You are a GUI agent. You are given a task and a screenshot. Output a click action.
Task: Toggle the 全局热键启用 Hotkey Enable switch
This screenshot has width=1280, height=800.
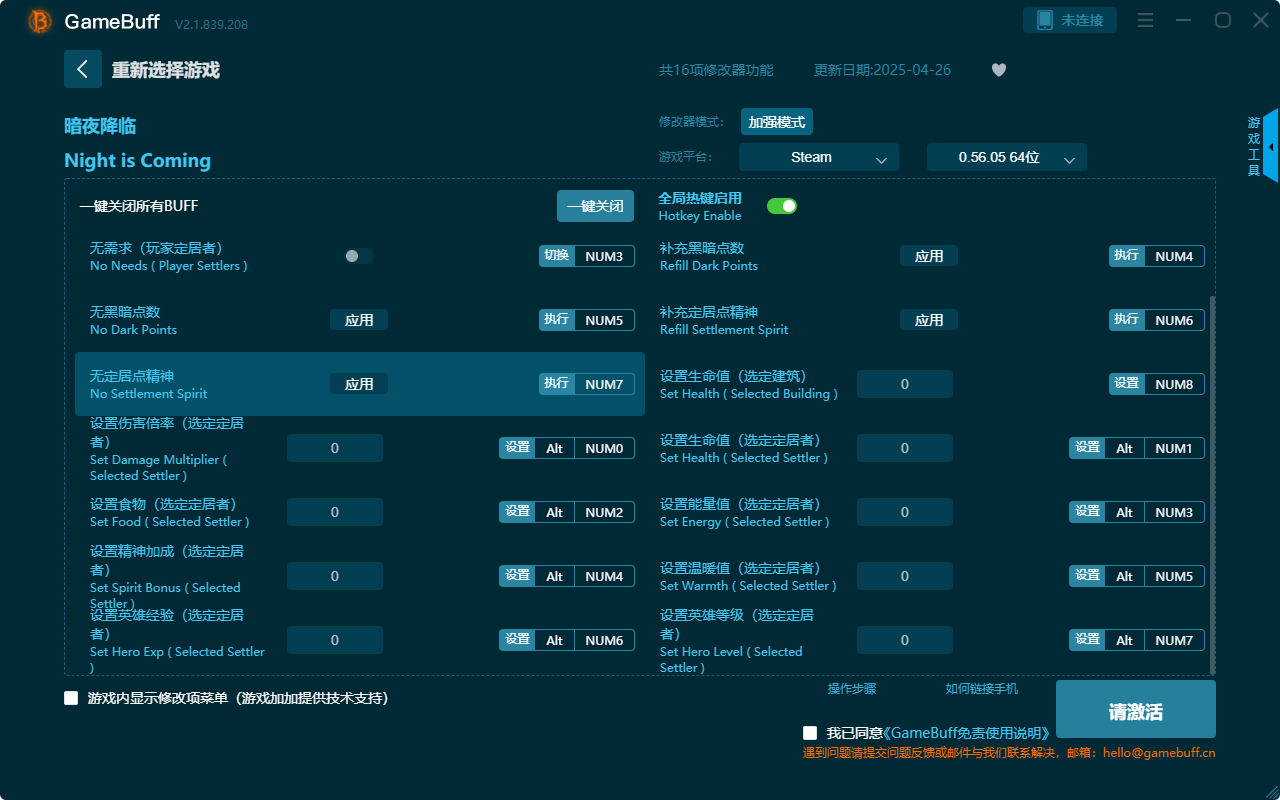click(781, 205)
